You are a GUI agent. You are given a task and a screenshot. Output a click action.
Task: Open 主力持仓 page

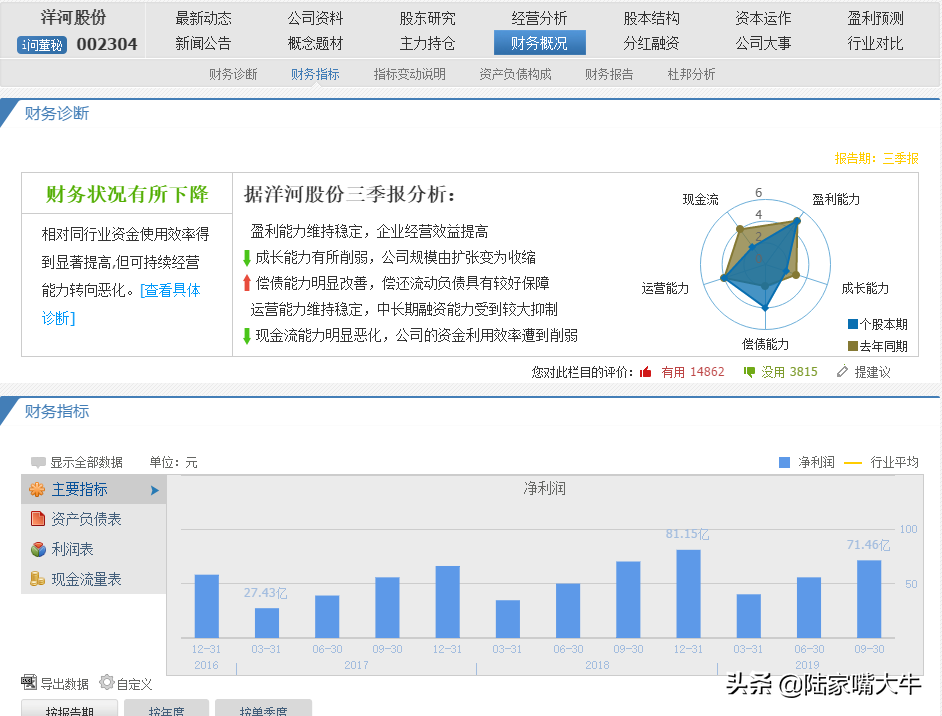[x=428, y=43]
